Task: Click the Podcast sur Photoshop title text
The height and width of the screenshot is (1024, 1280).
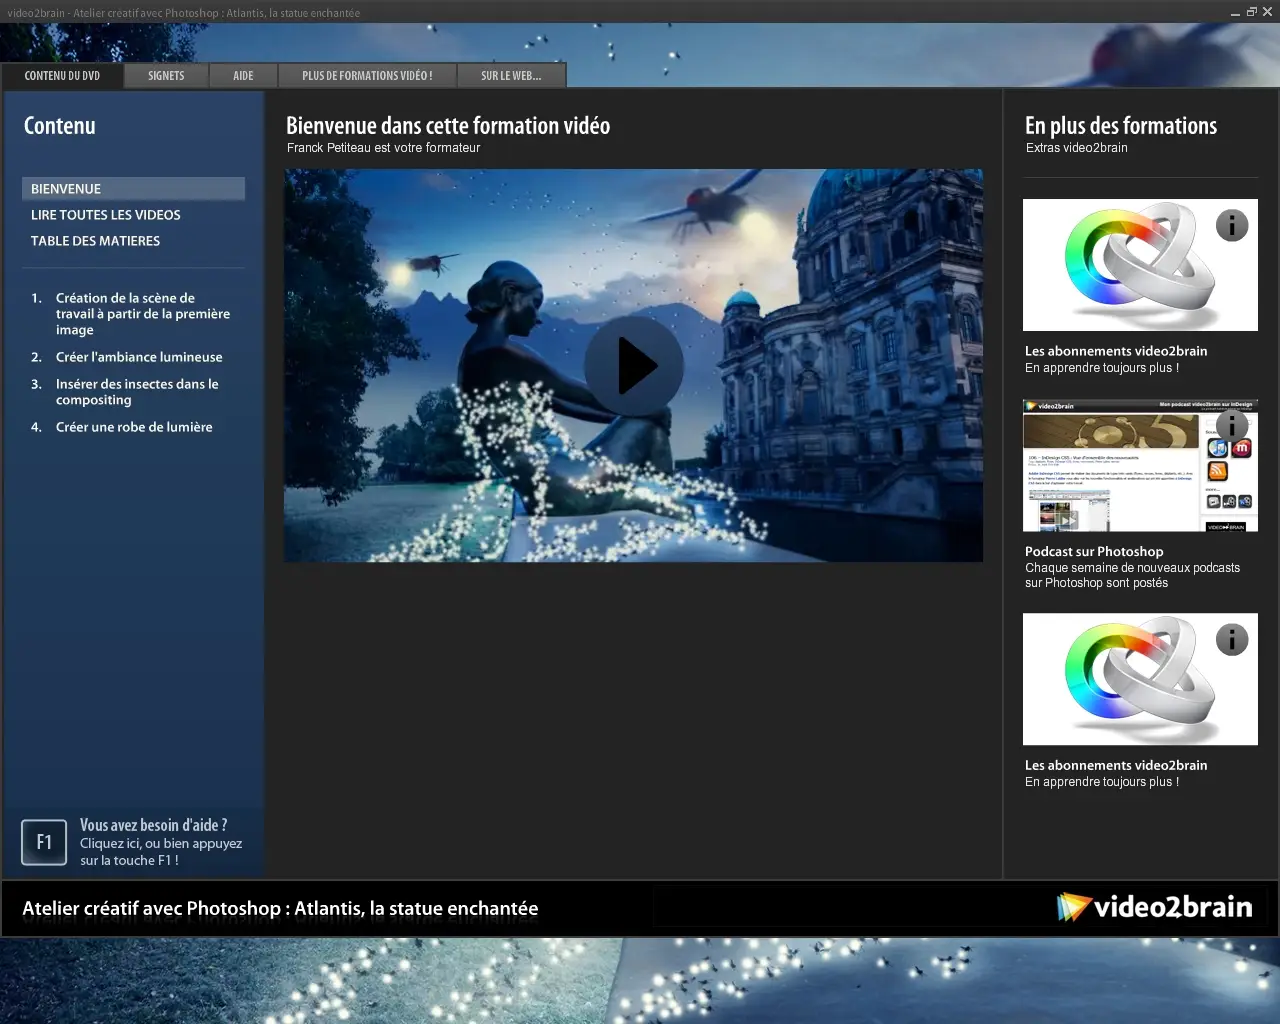Action: click(x=1094, y=552)
